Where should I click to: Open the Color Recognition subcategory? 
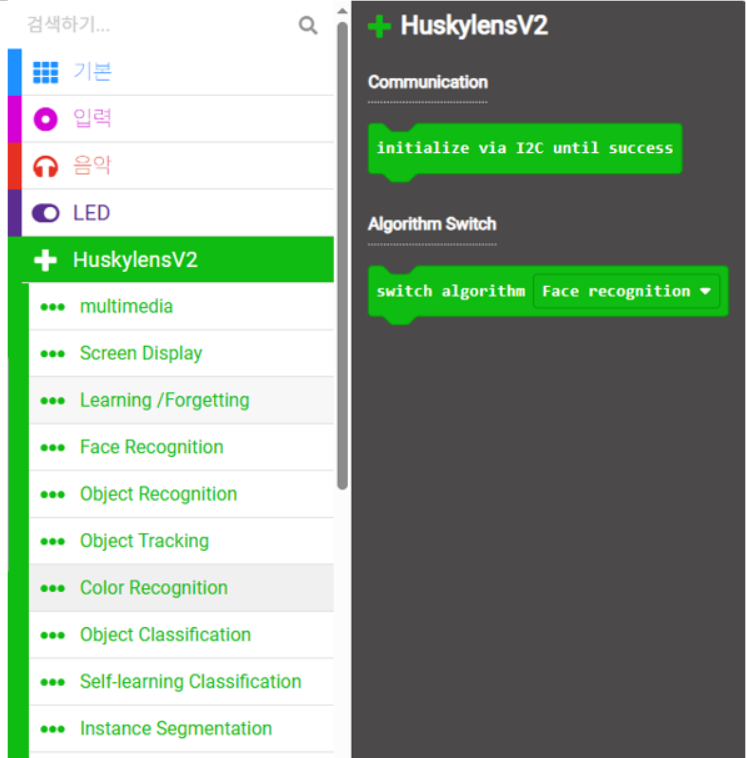(181, 588)
